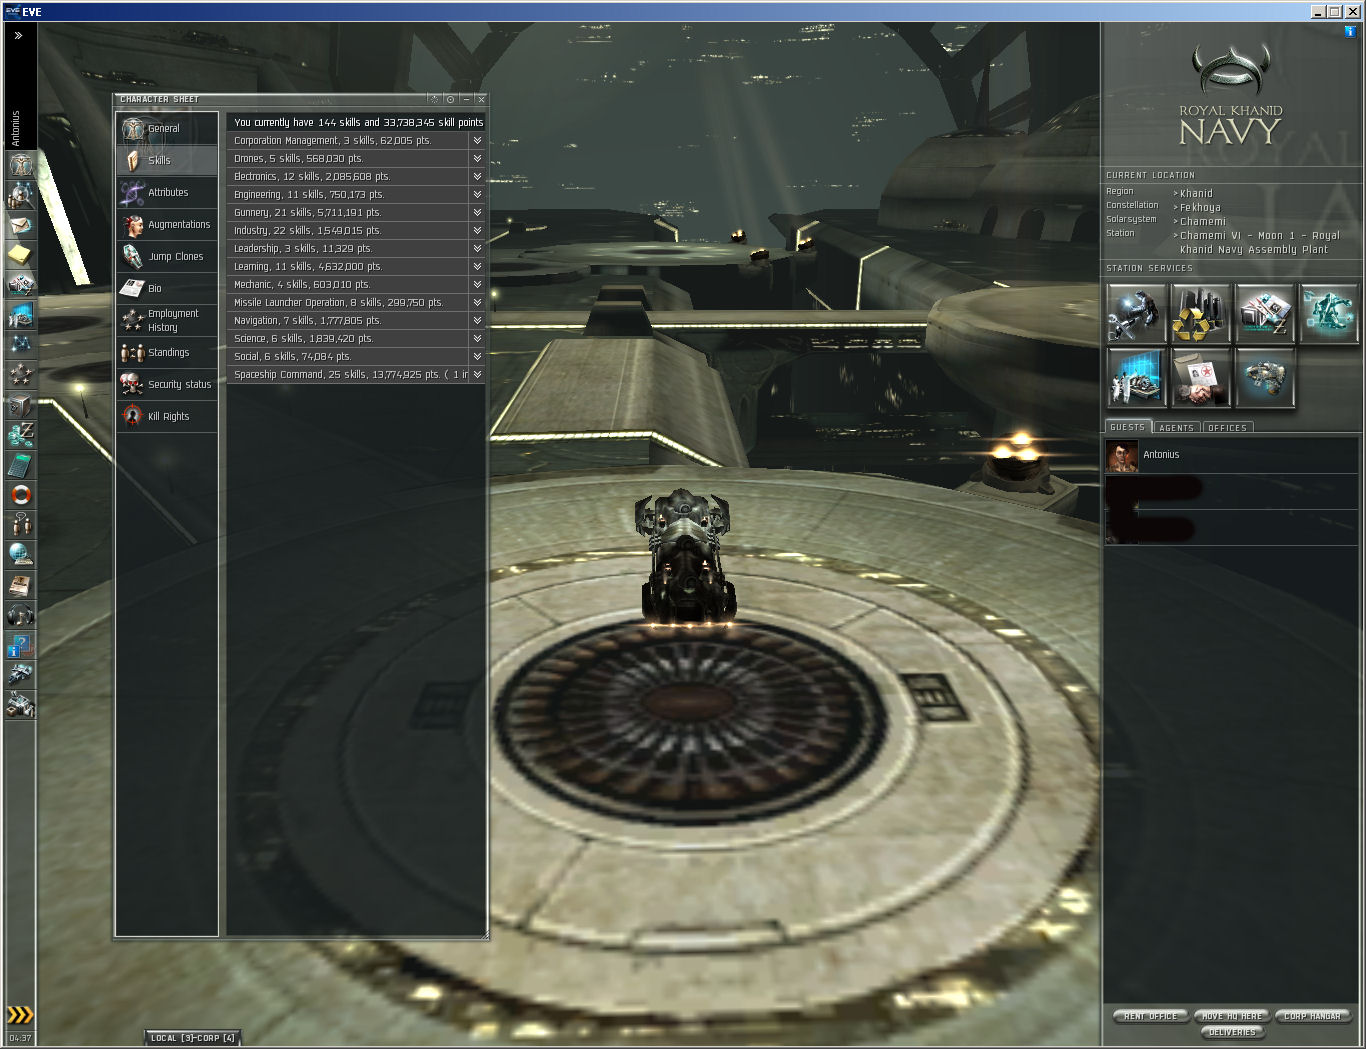Expand the Electronics skill group
The height and width of the screenshot is (1049, 1366).
click(477, 177)
